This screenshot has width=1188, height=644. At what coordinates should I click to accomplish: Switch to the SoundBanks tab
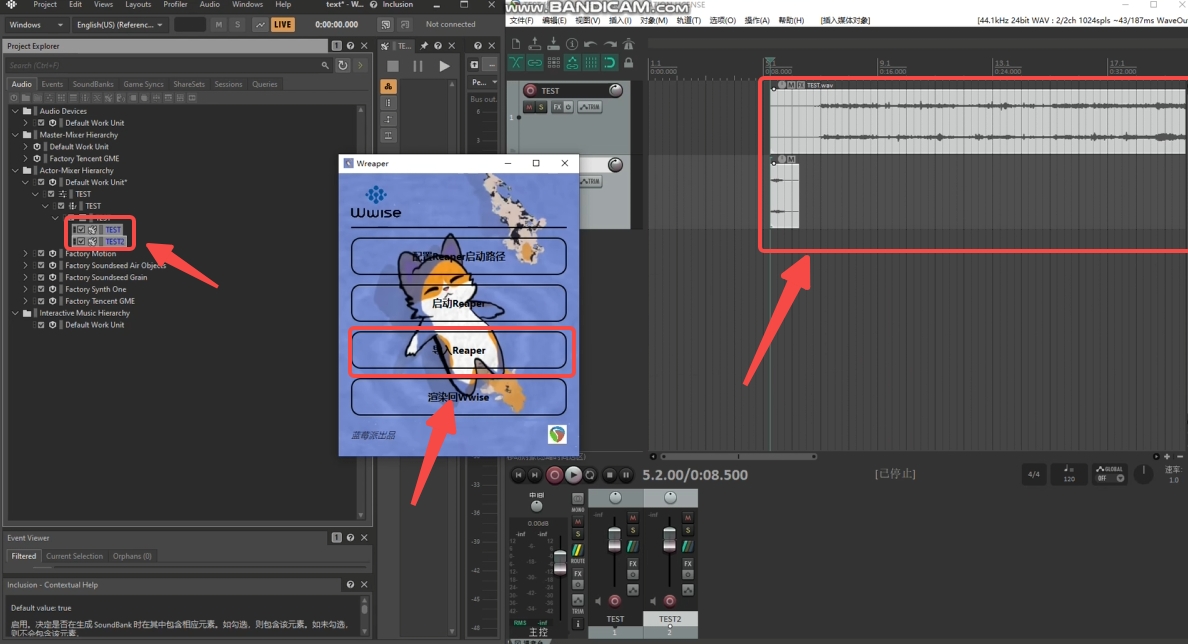[93, 84]
